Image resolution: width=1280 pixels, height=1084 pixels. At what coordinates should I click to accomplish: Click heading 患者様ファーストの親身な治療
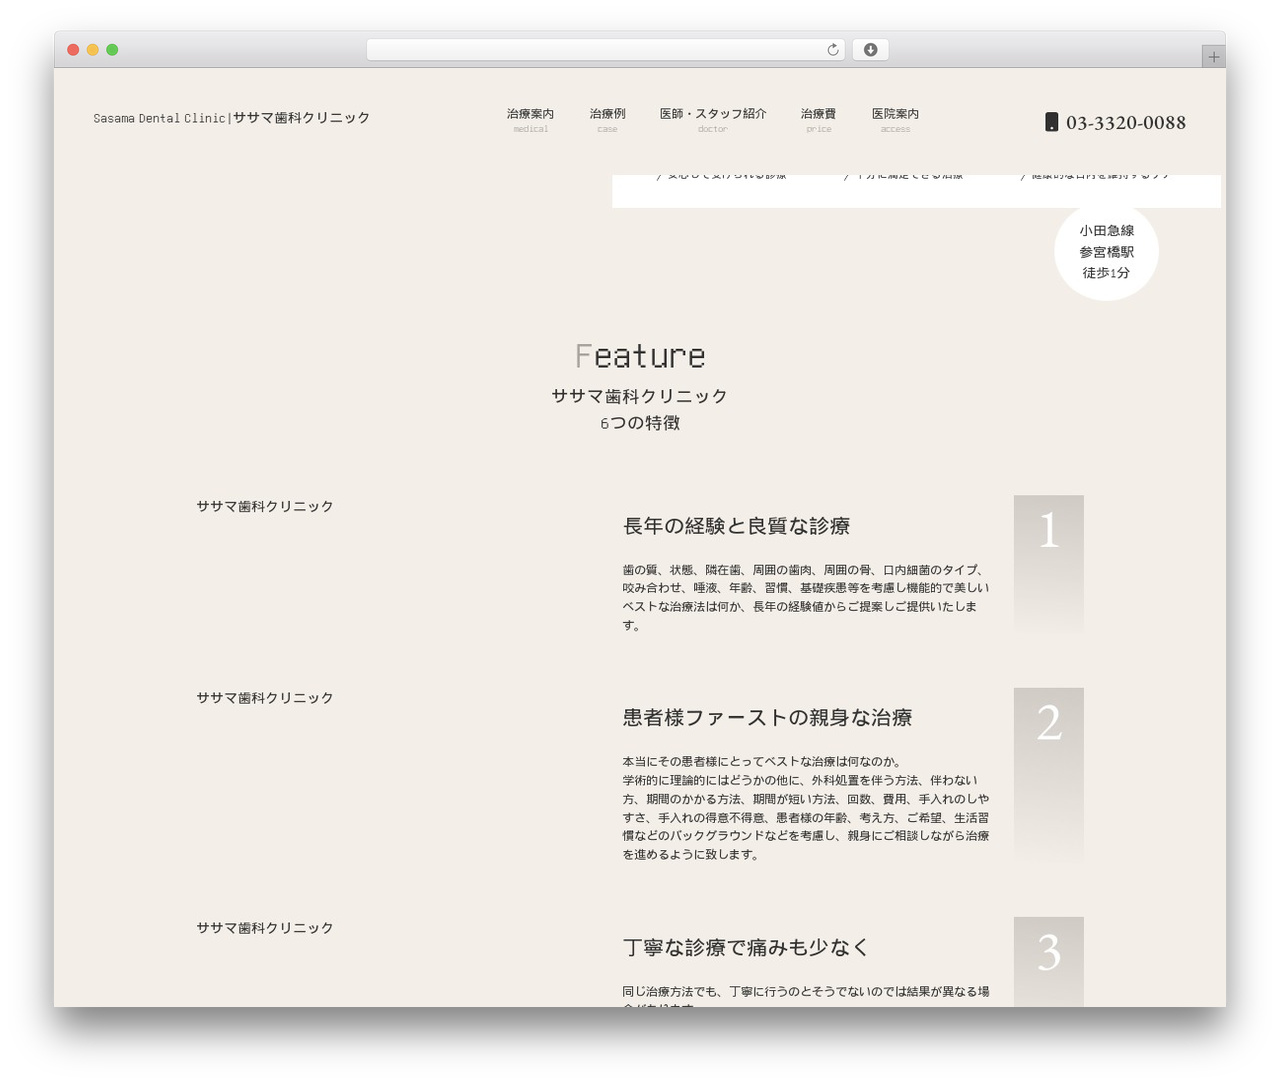pos(767,718)
